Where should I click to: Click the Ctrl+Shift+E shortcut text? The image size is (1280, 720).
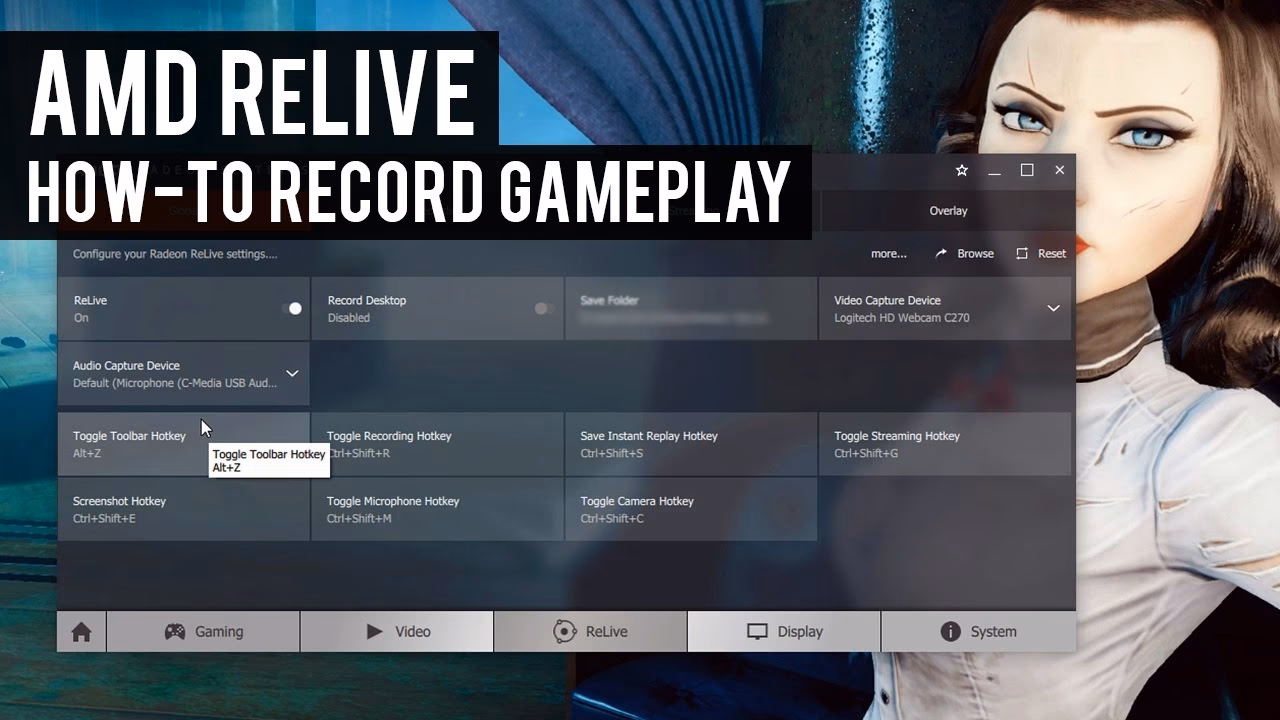click(x=104, y=518)
